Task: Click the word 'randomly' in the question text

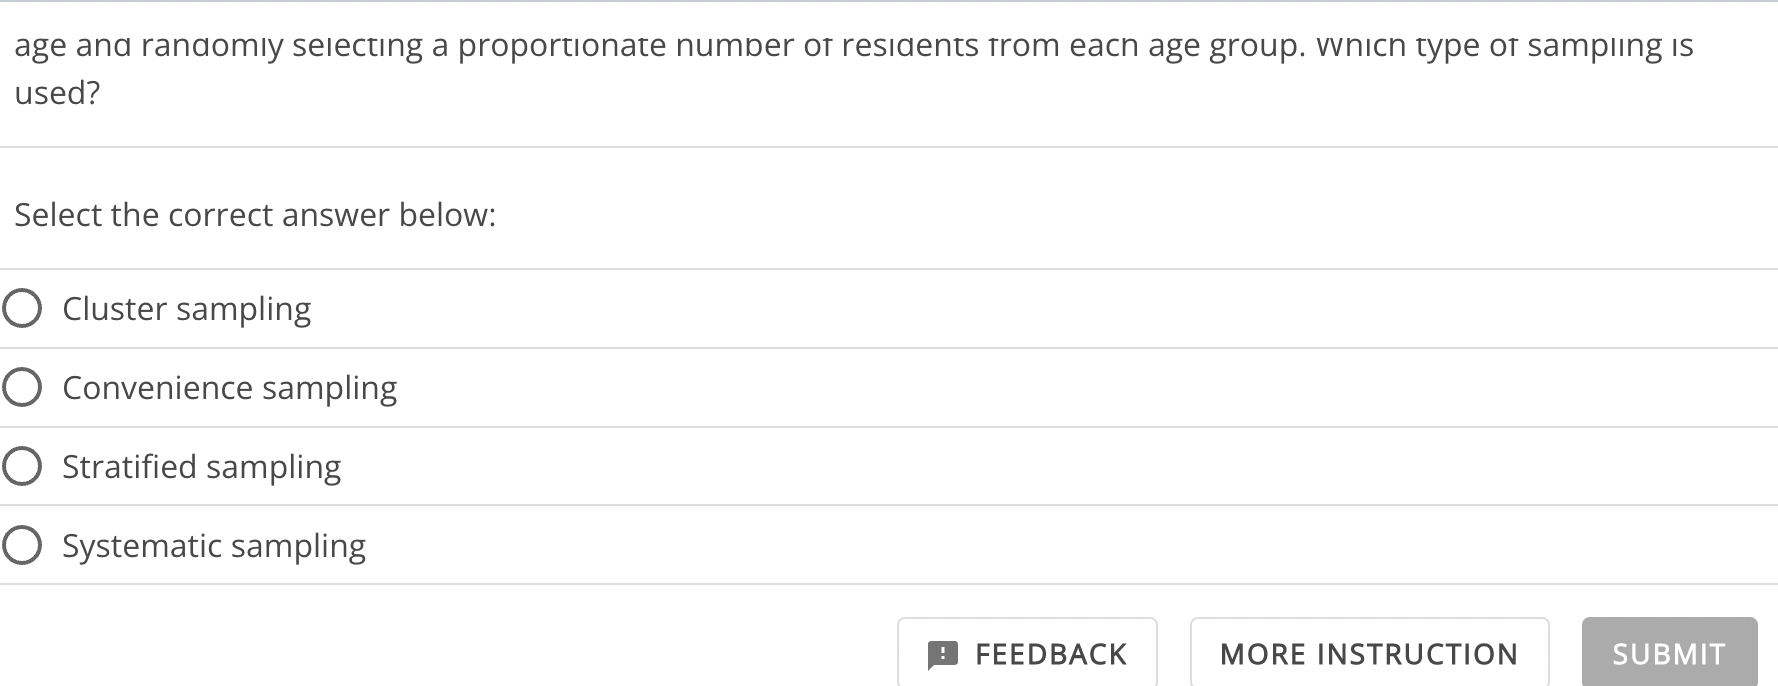Action: pos(206,46)
